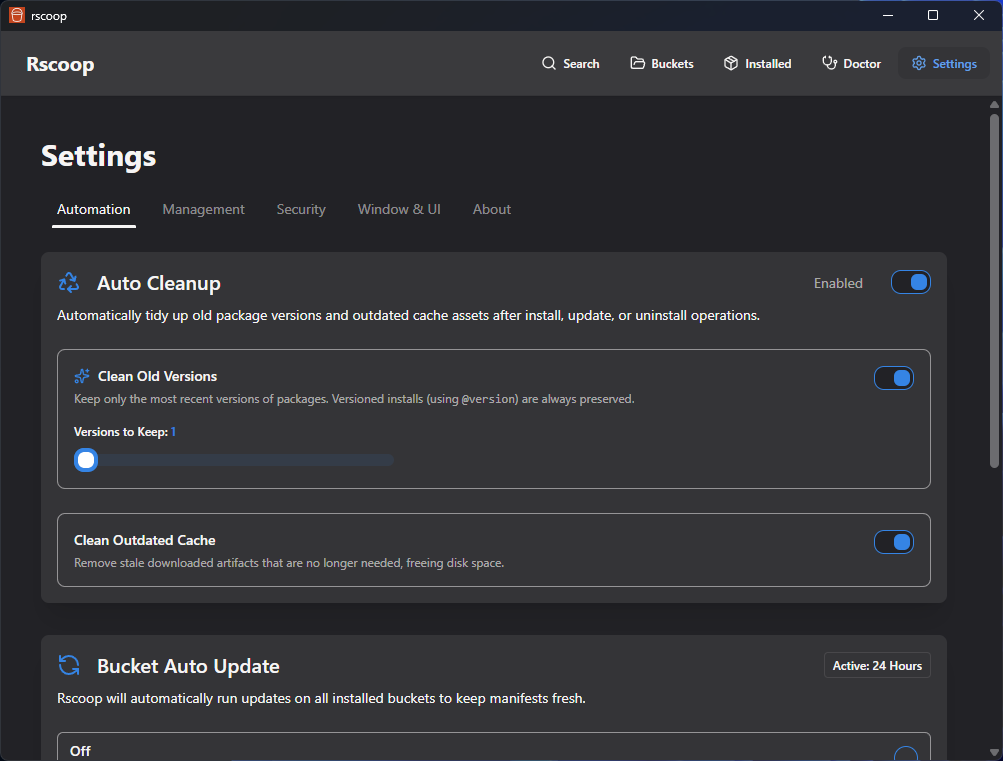The image size is (1003, 761).
Task: Click the Settings nav label
Action: tap(954, 63)
